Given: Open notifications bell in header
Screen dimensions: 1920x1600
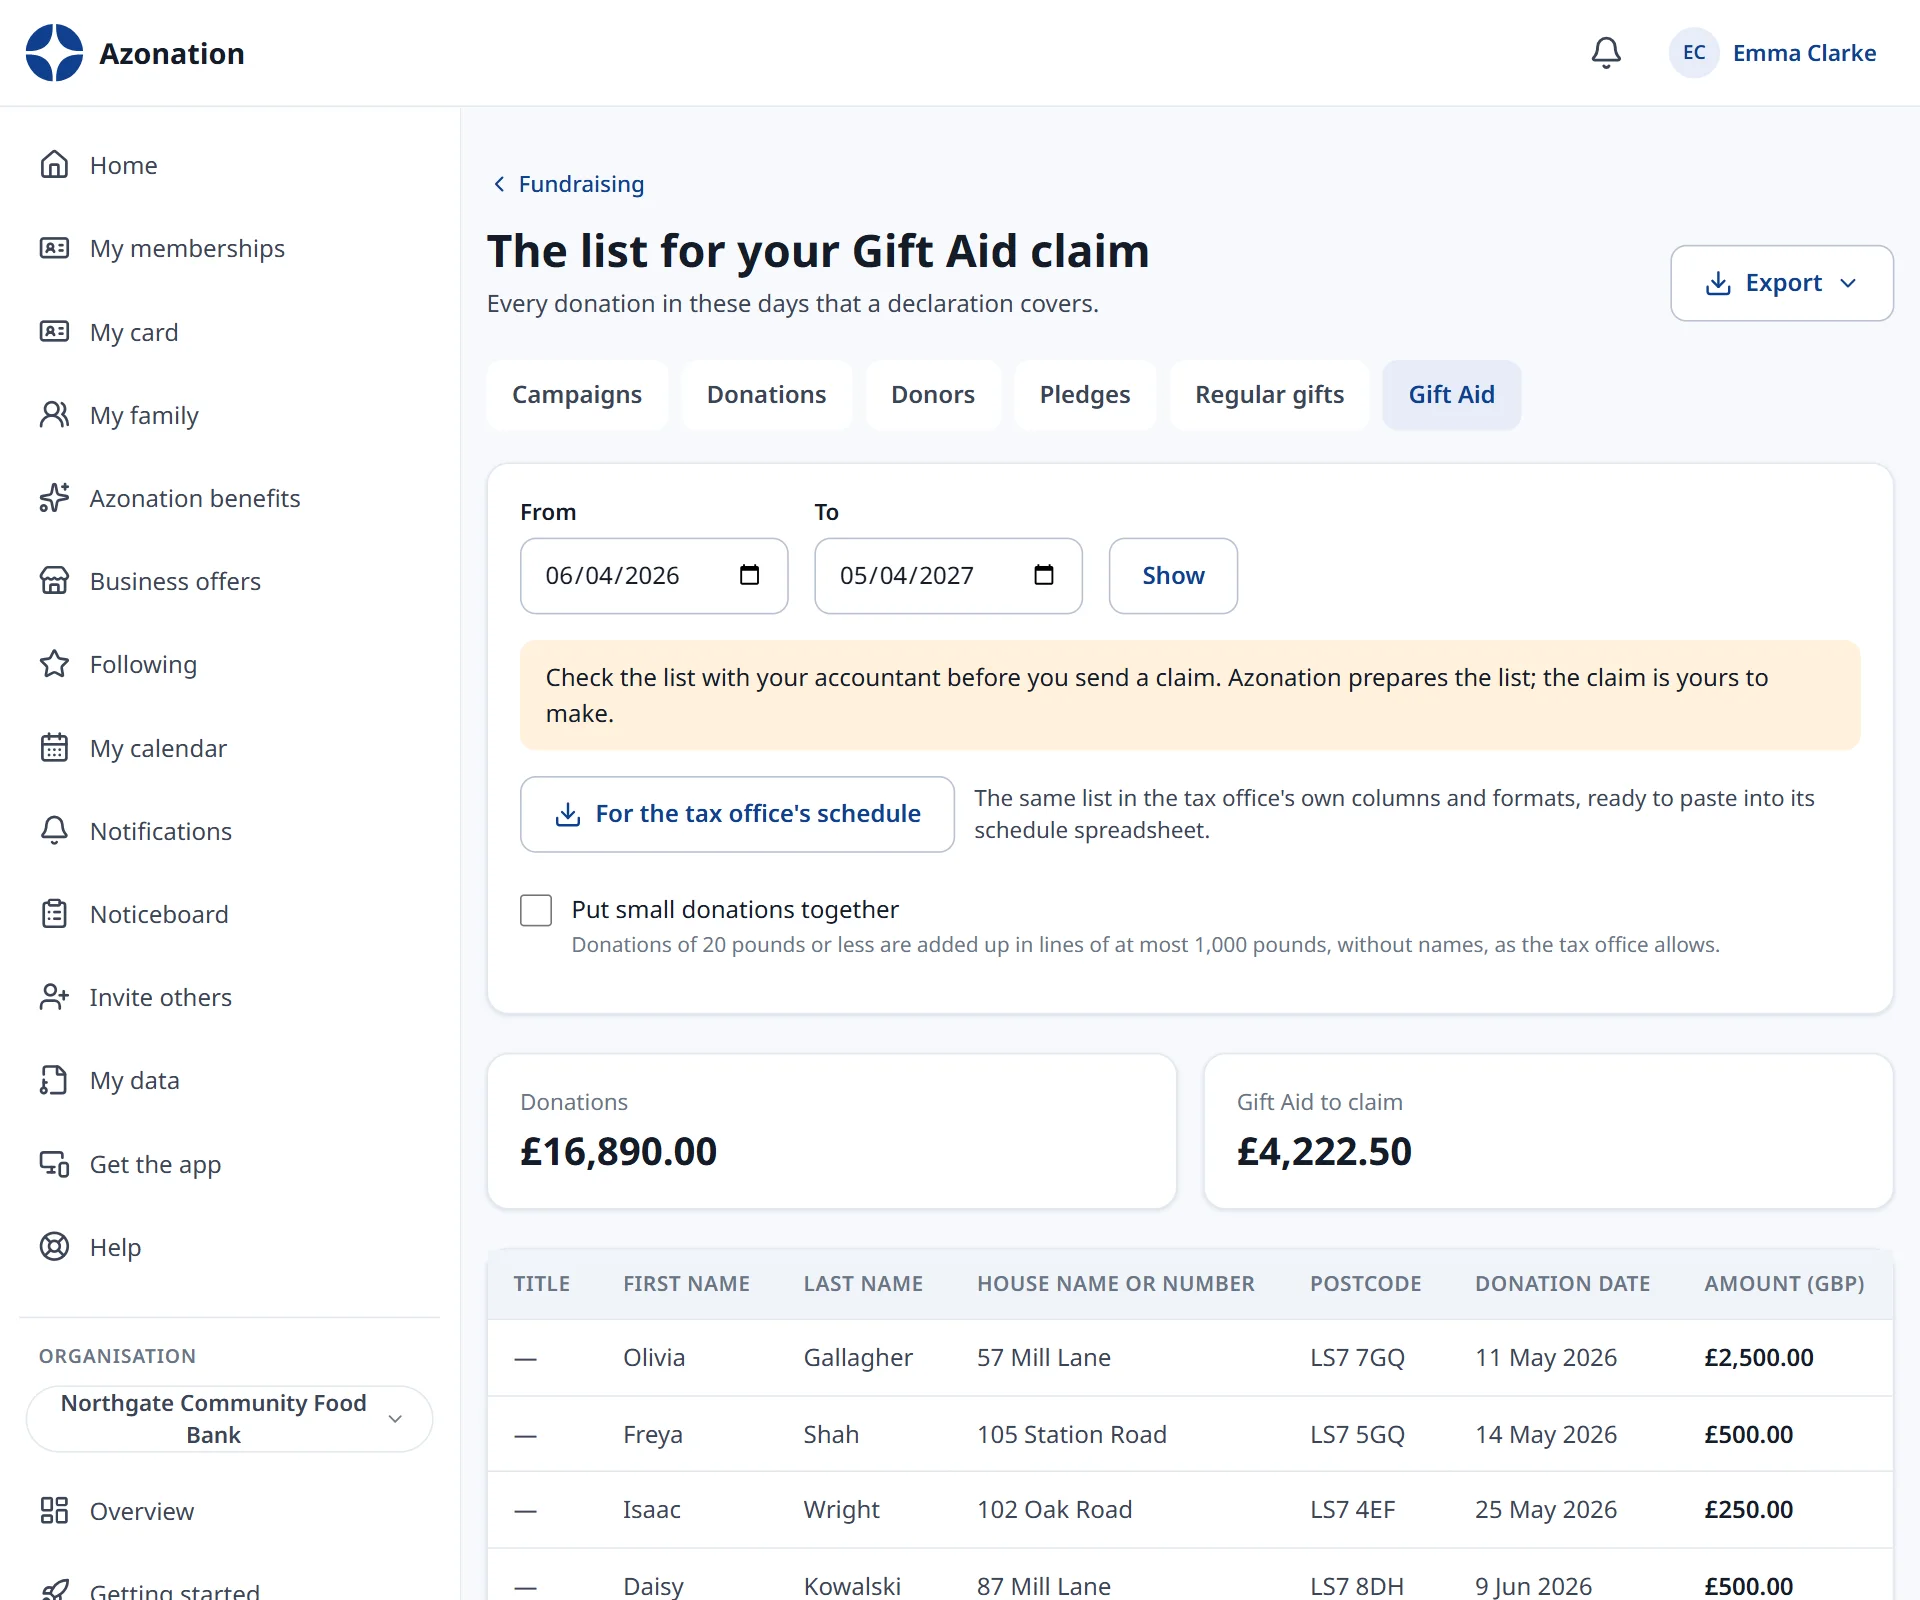Looking at the screenshot, I should tap(1606, 53).
